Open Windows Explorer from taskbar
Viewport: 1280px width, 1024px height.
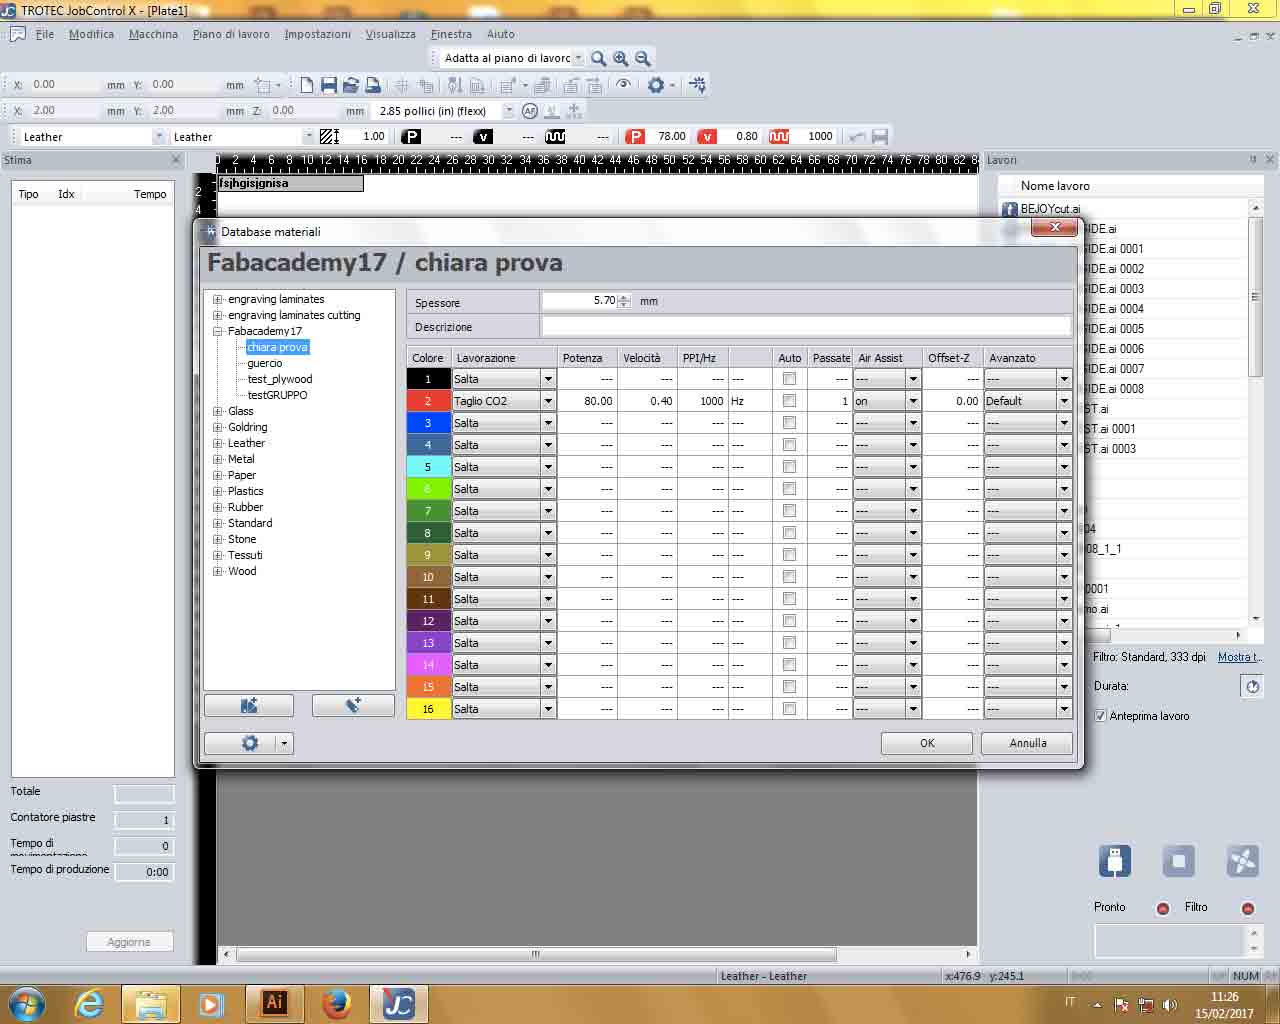tap(151, 1003)
